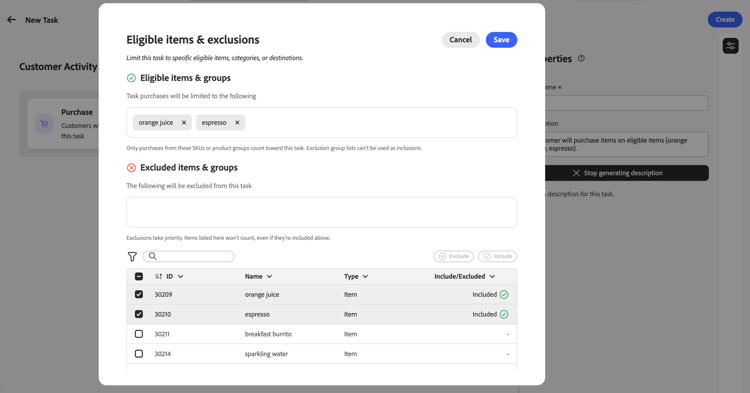Click Included status icon for orange juice

[504, 295]
